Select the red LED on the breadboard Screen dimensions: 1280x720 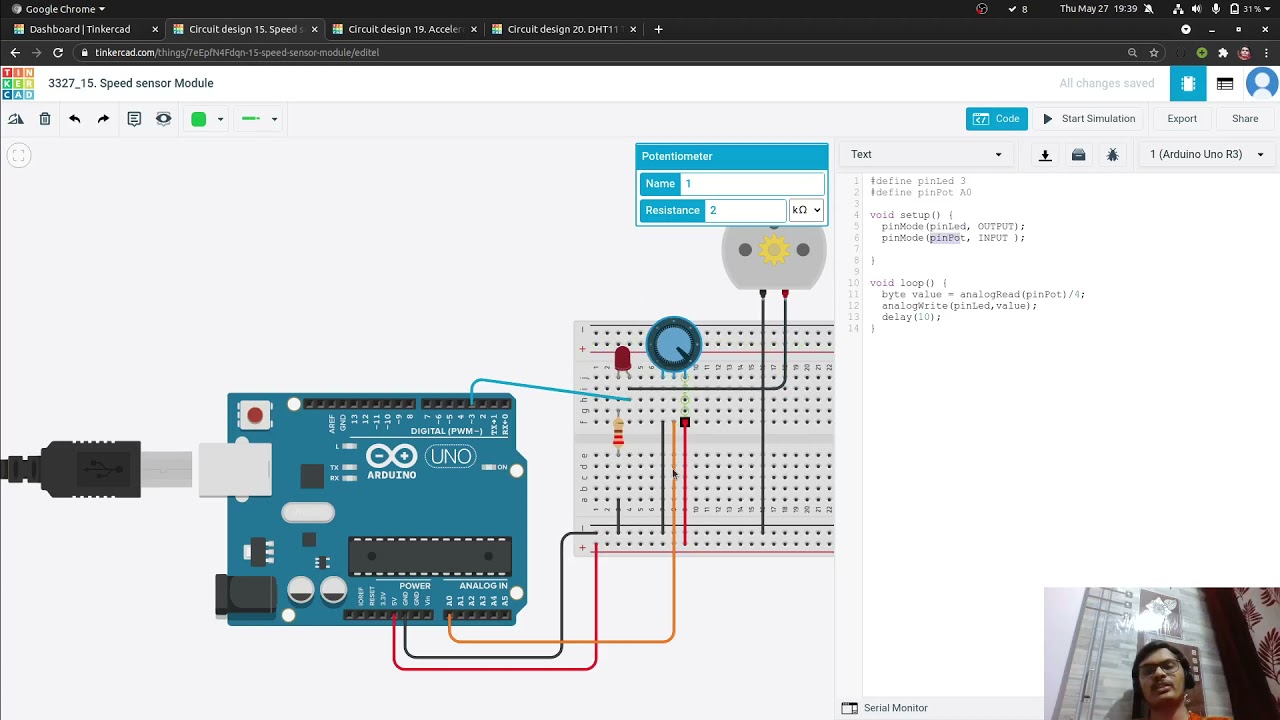623,358
